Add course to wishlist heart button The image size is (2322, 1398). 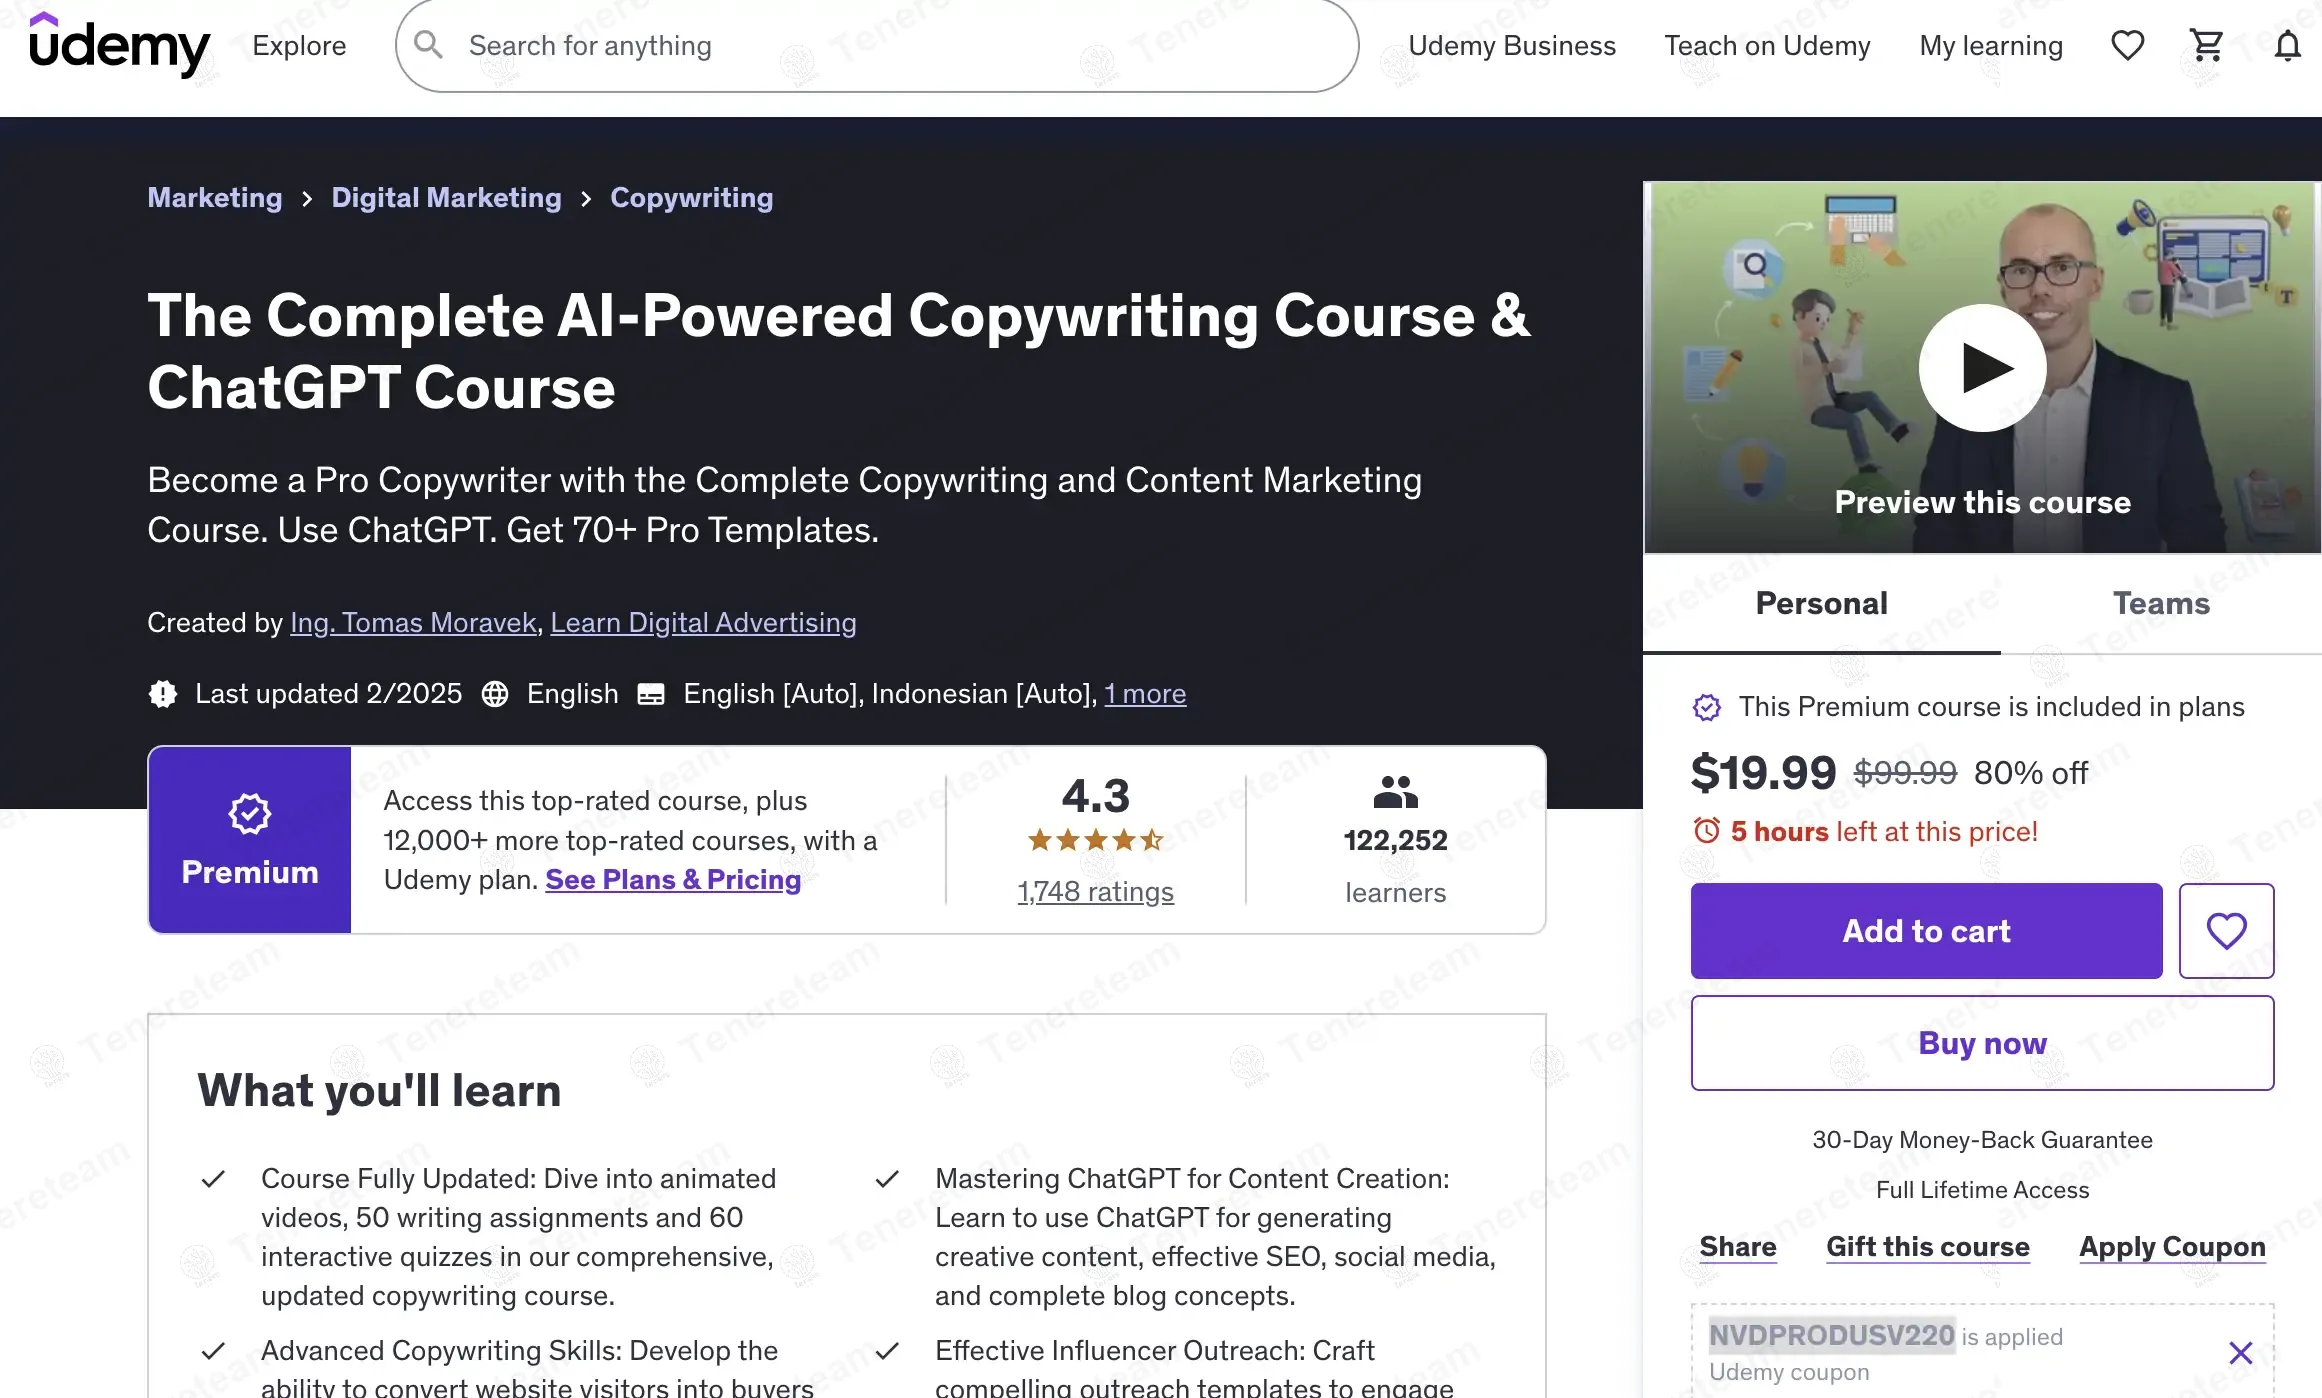click(x=2226, y=930)
